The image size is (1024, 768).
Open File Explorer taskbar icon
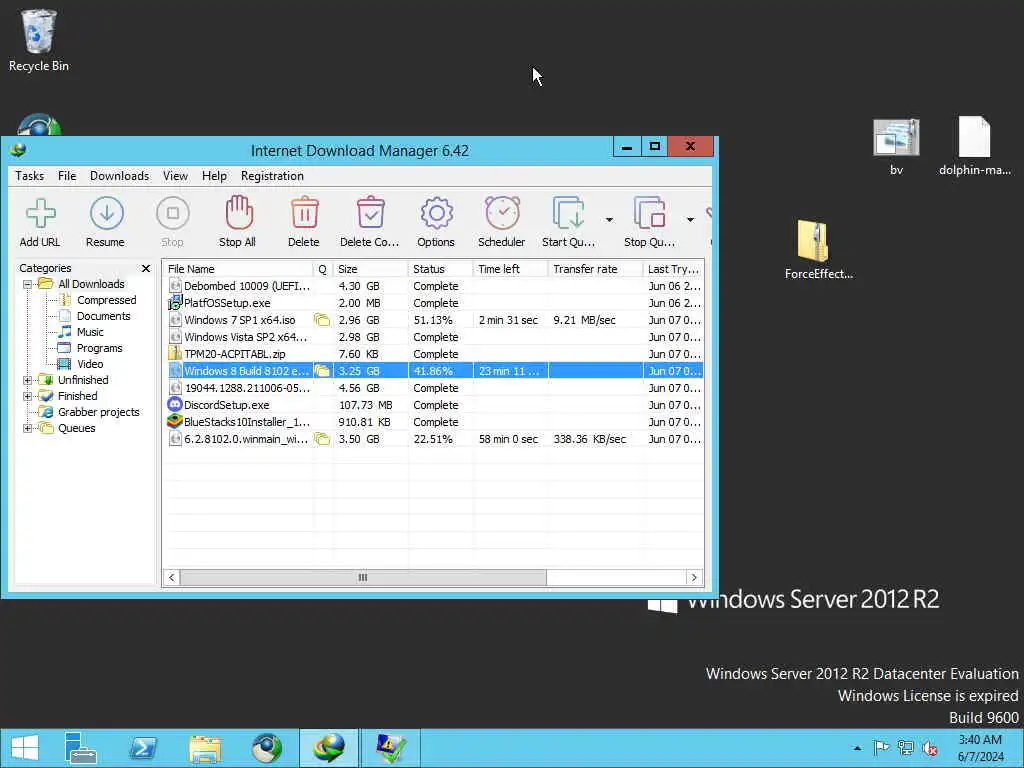pyautogui.click(x=204, y=748)
